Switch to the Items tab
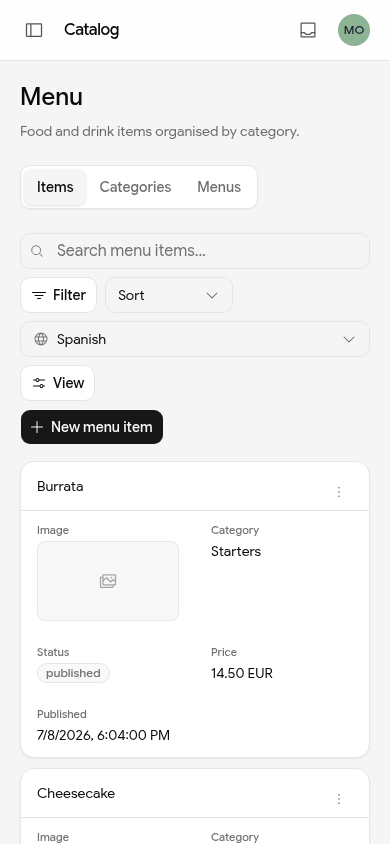The height and width of the screenshot is (844, 390). 55,187
